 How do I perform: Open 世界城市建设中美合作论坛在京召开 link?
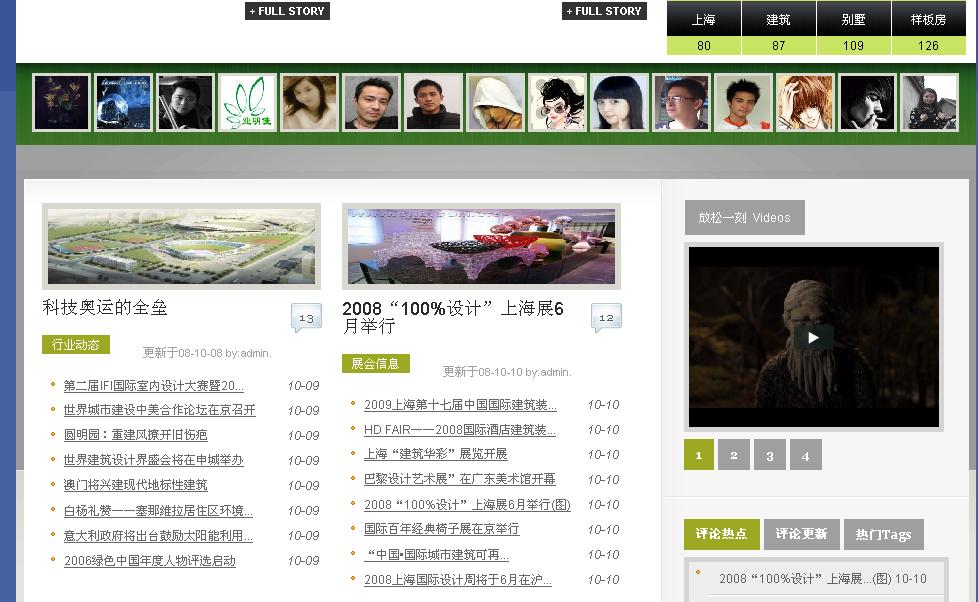(160, 410)
